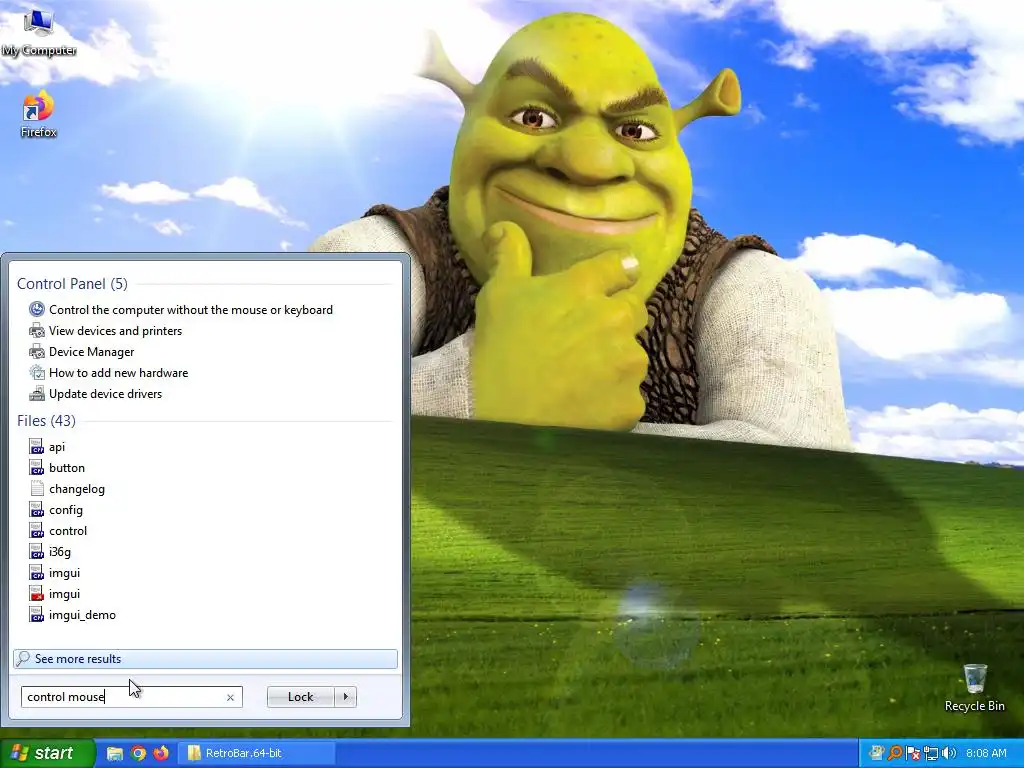Click the icon next to Device Manager
1024x768 pixels.
tap(37, 351)
